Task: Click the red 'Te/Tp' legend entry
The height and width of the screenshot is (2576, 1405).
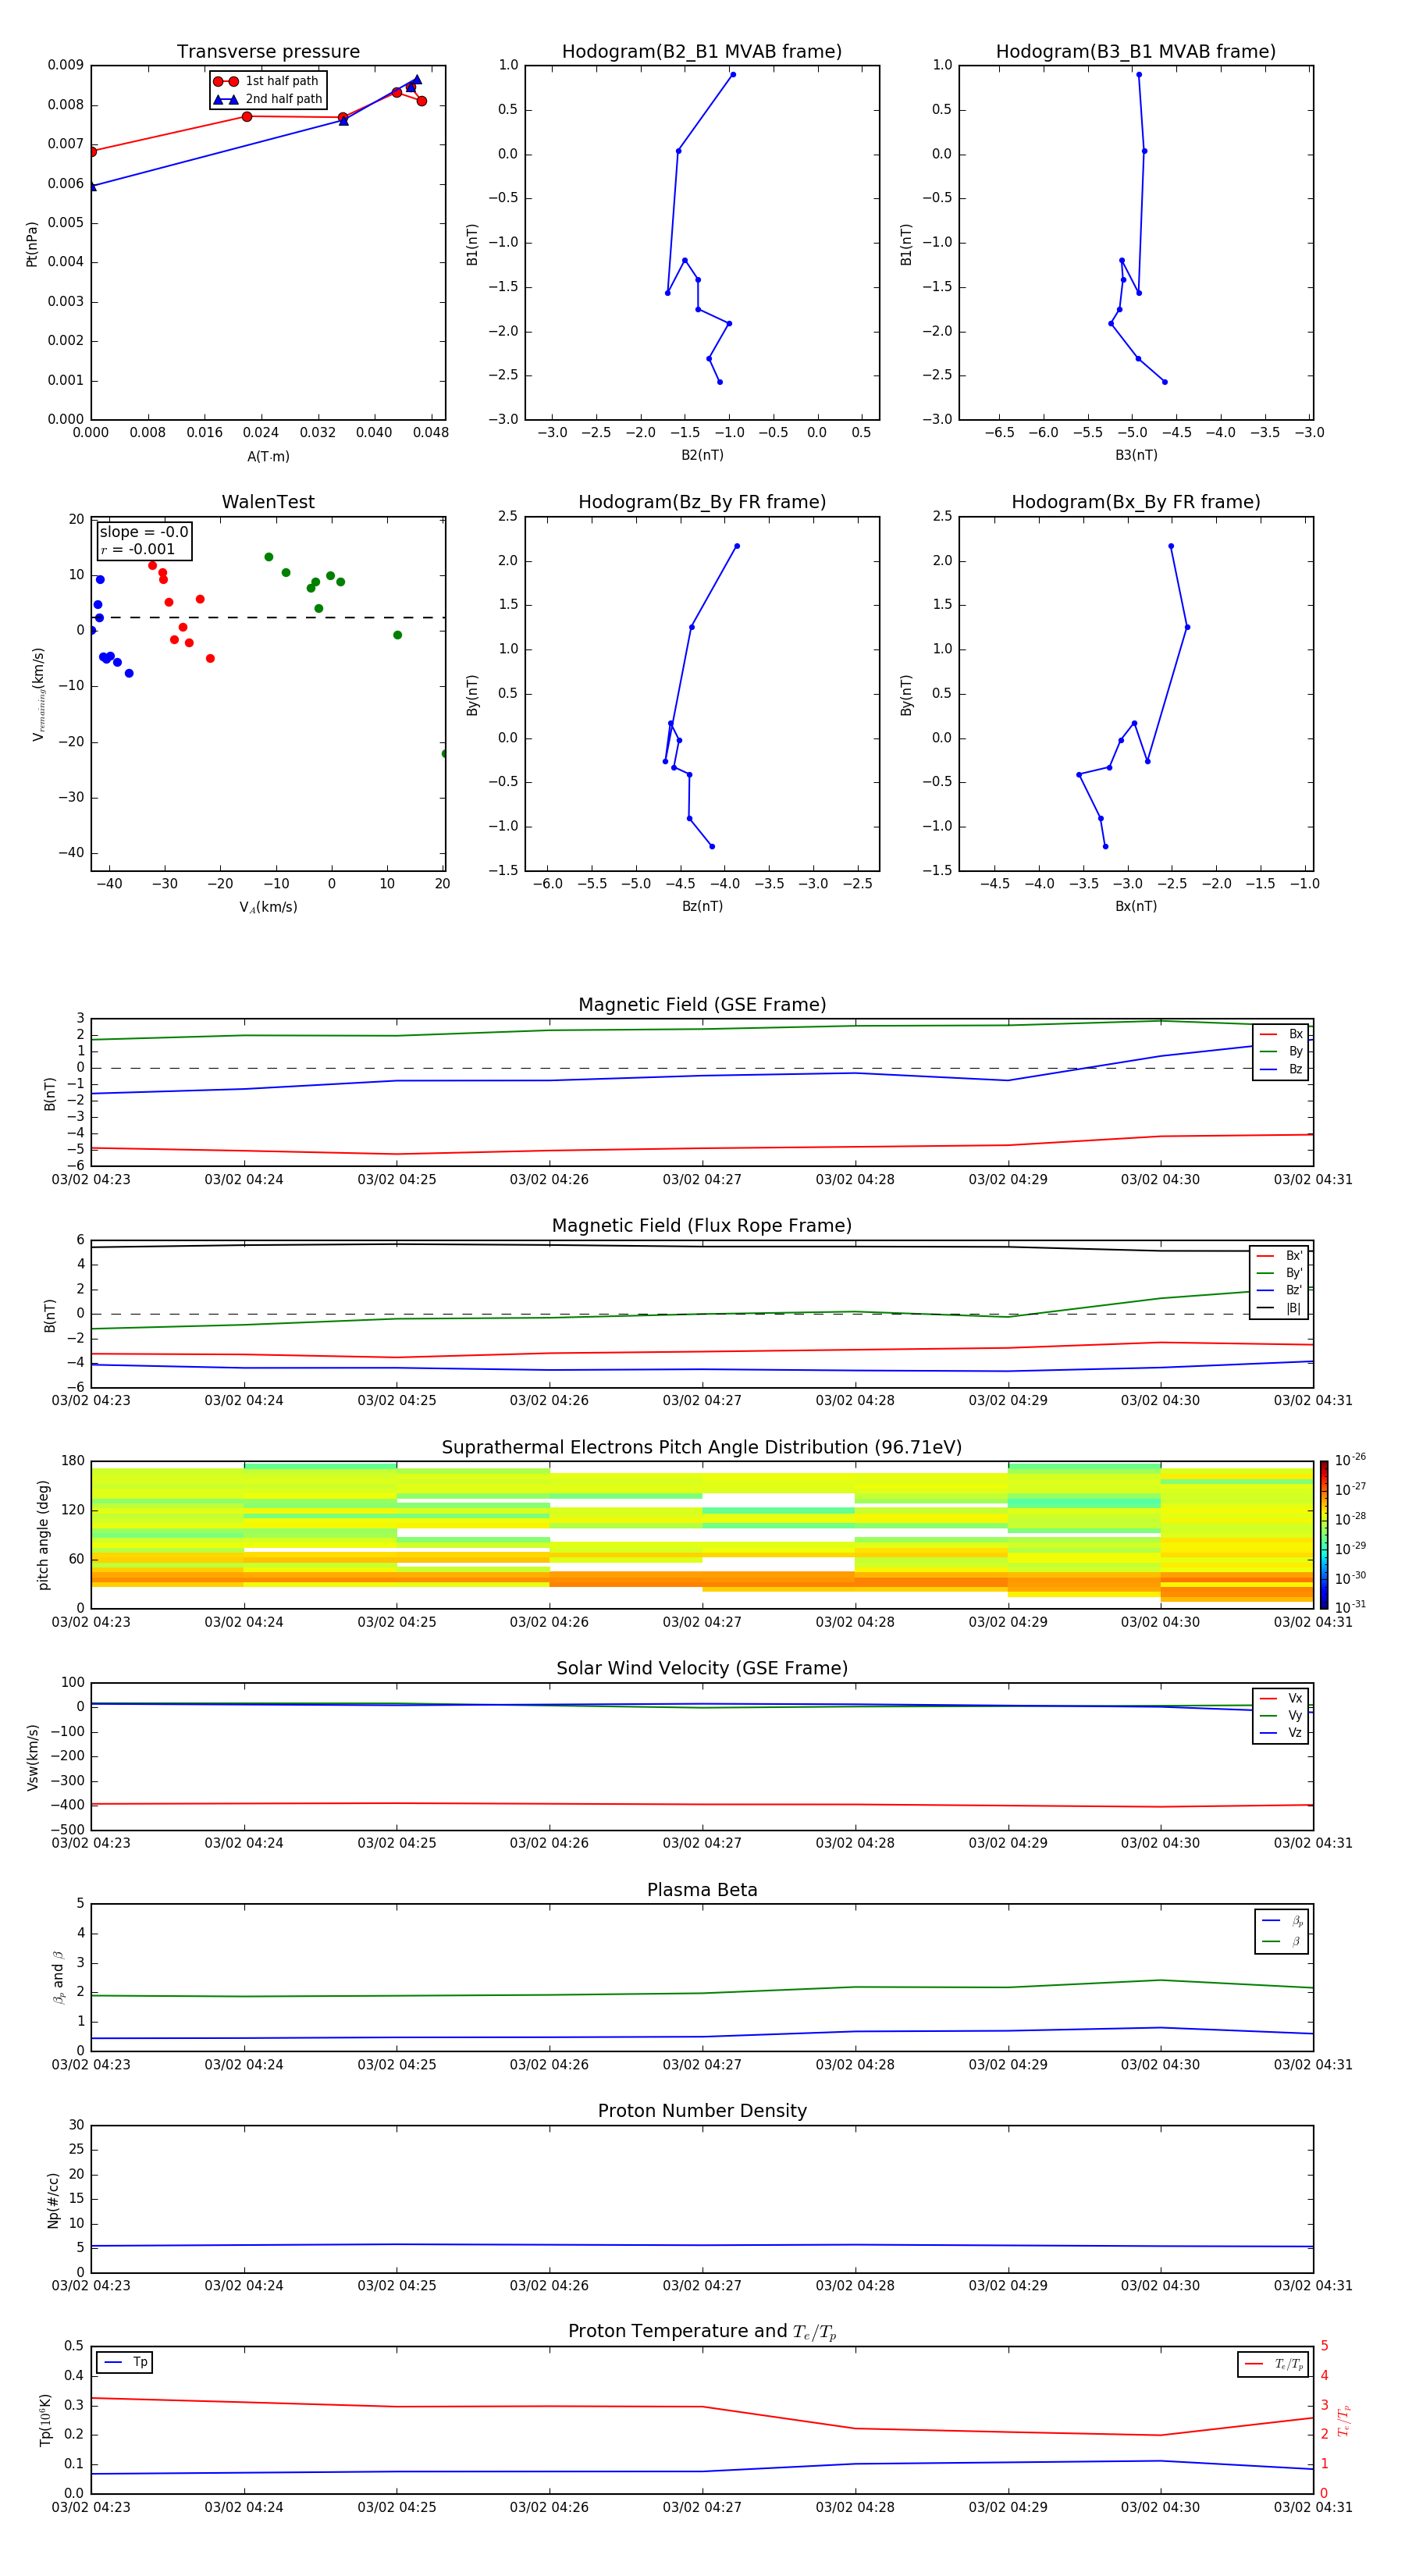Action: (x=1274, y=2364)
